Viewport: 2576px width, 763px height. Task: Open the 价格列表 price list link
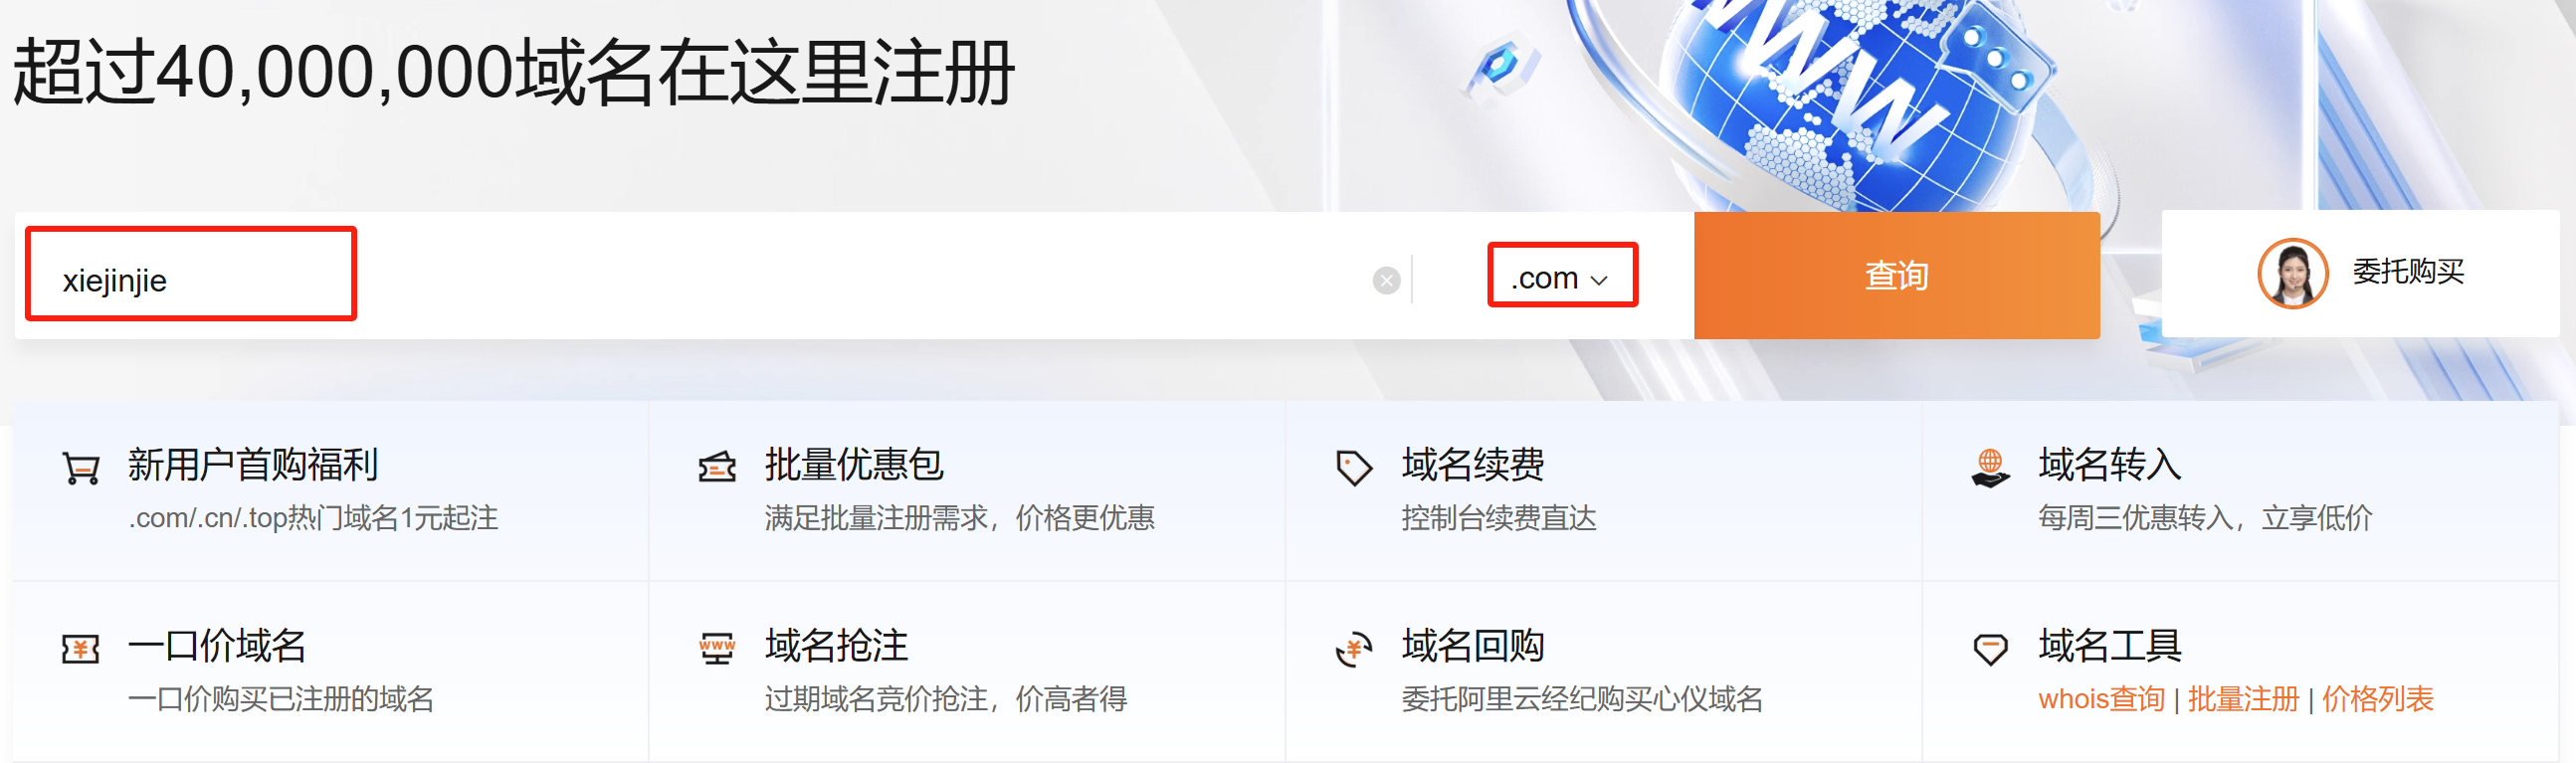[x=2377, y=699]
